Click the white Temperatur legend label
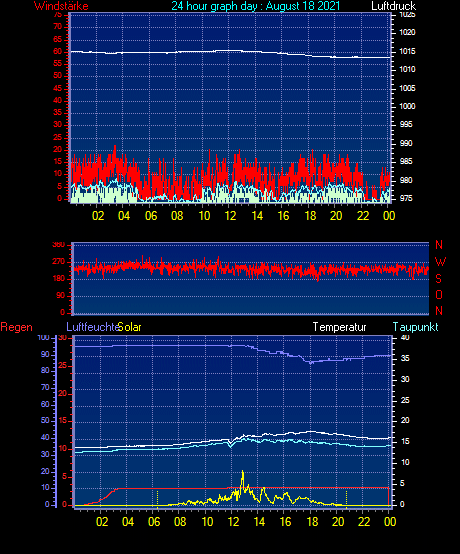The image size is (460, 554). 340,327
